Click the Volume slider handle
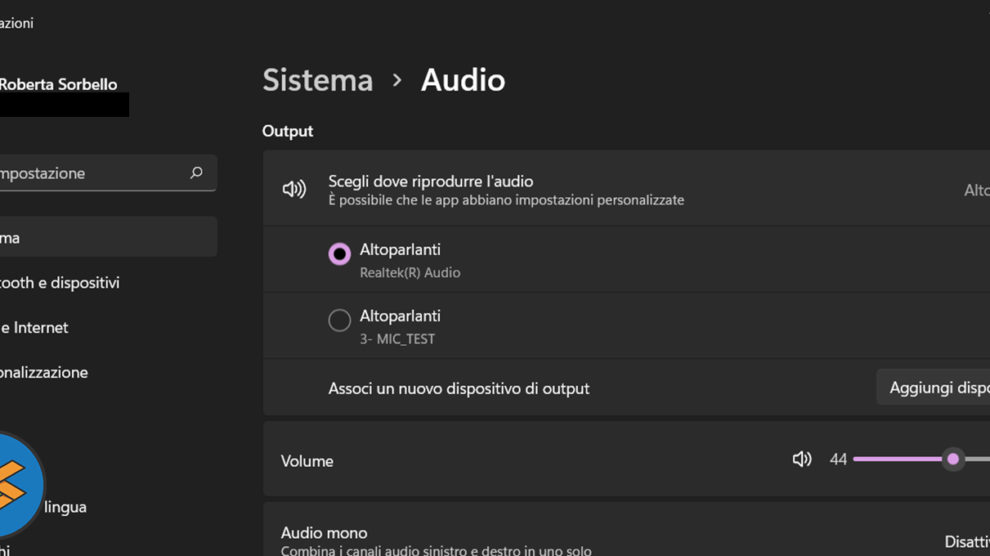Viewport: 990px width, 556px height. pyautogui.click(x=953, y=459)
